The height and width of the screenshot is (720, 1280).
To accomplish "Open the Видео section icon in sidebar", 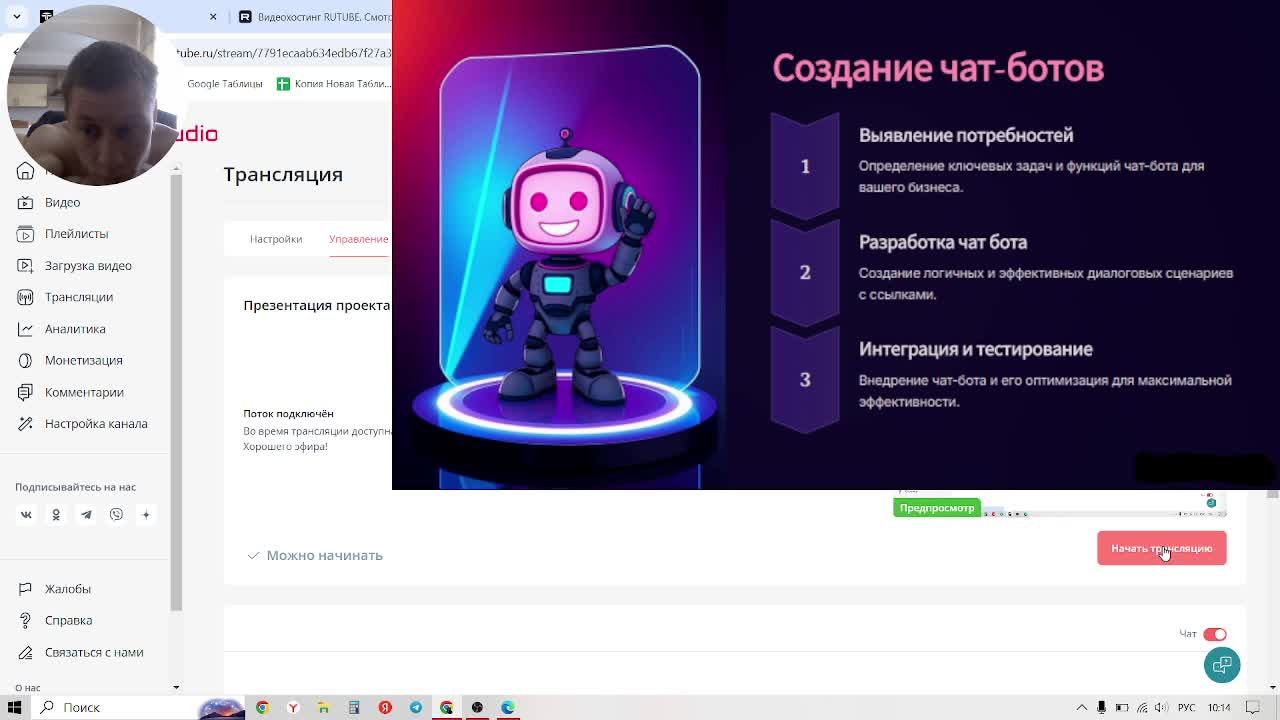I will 26,202.
